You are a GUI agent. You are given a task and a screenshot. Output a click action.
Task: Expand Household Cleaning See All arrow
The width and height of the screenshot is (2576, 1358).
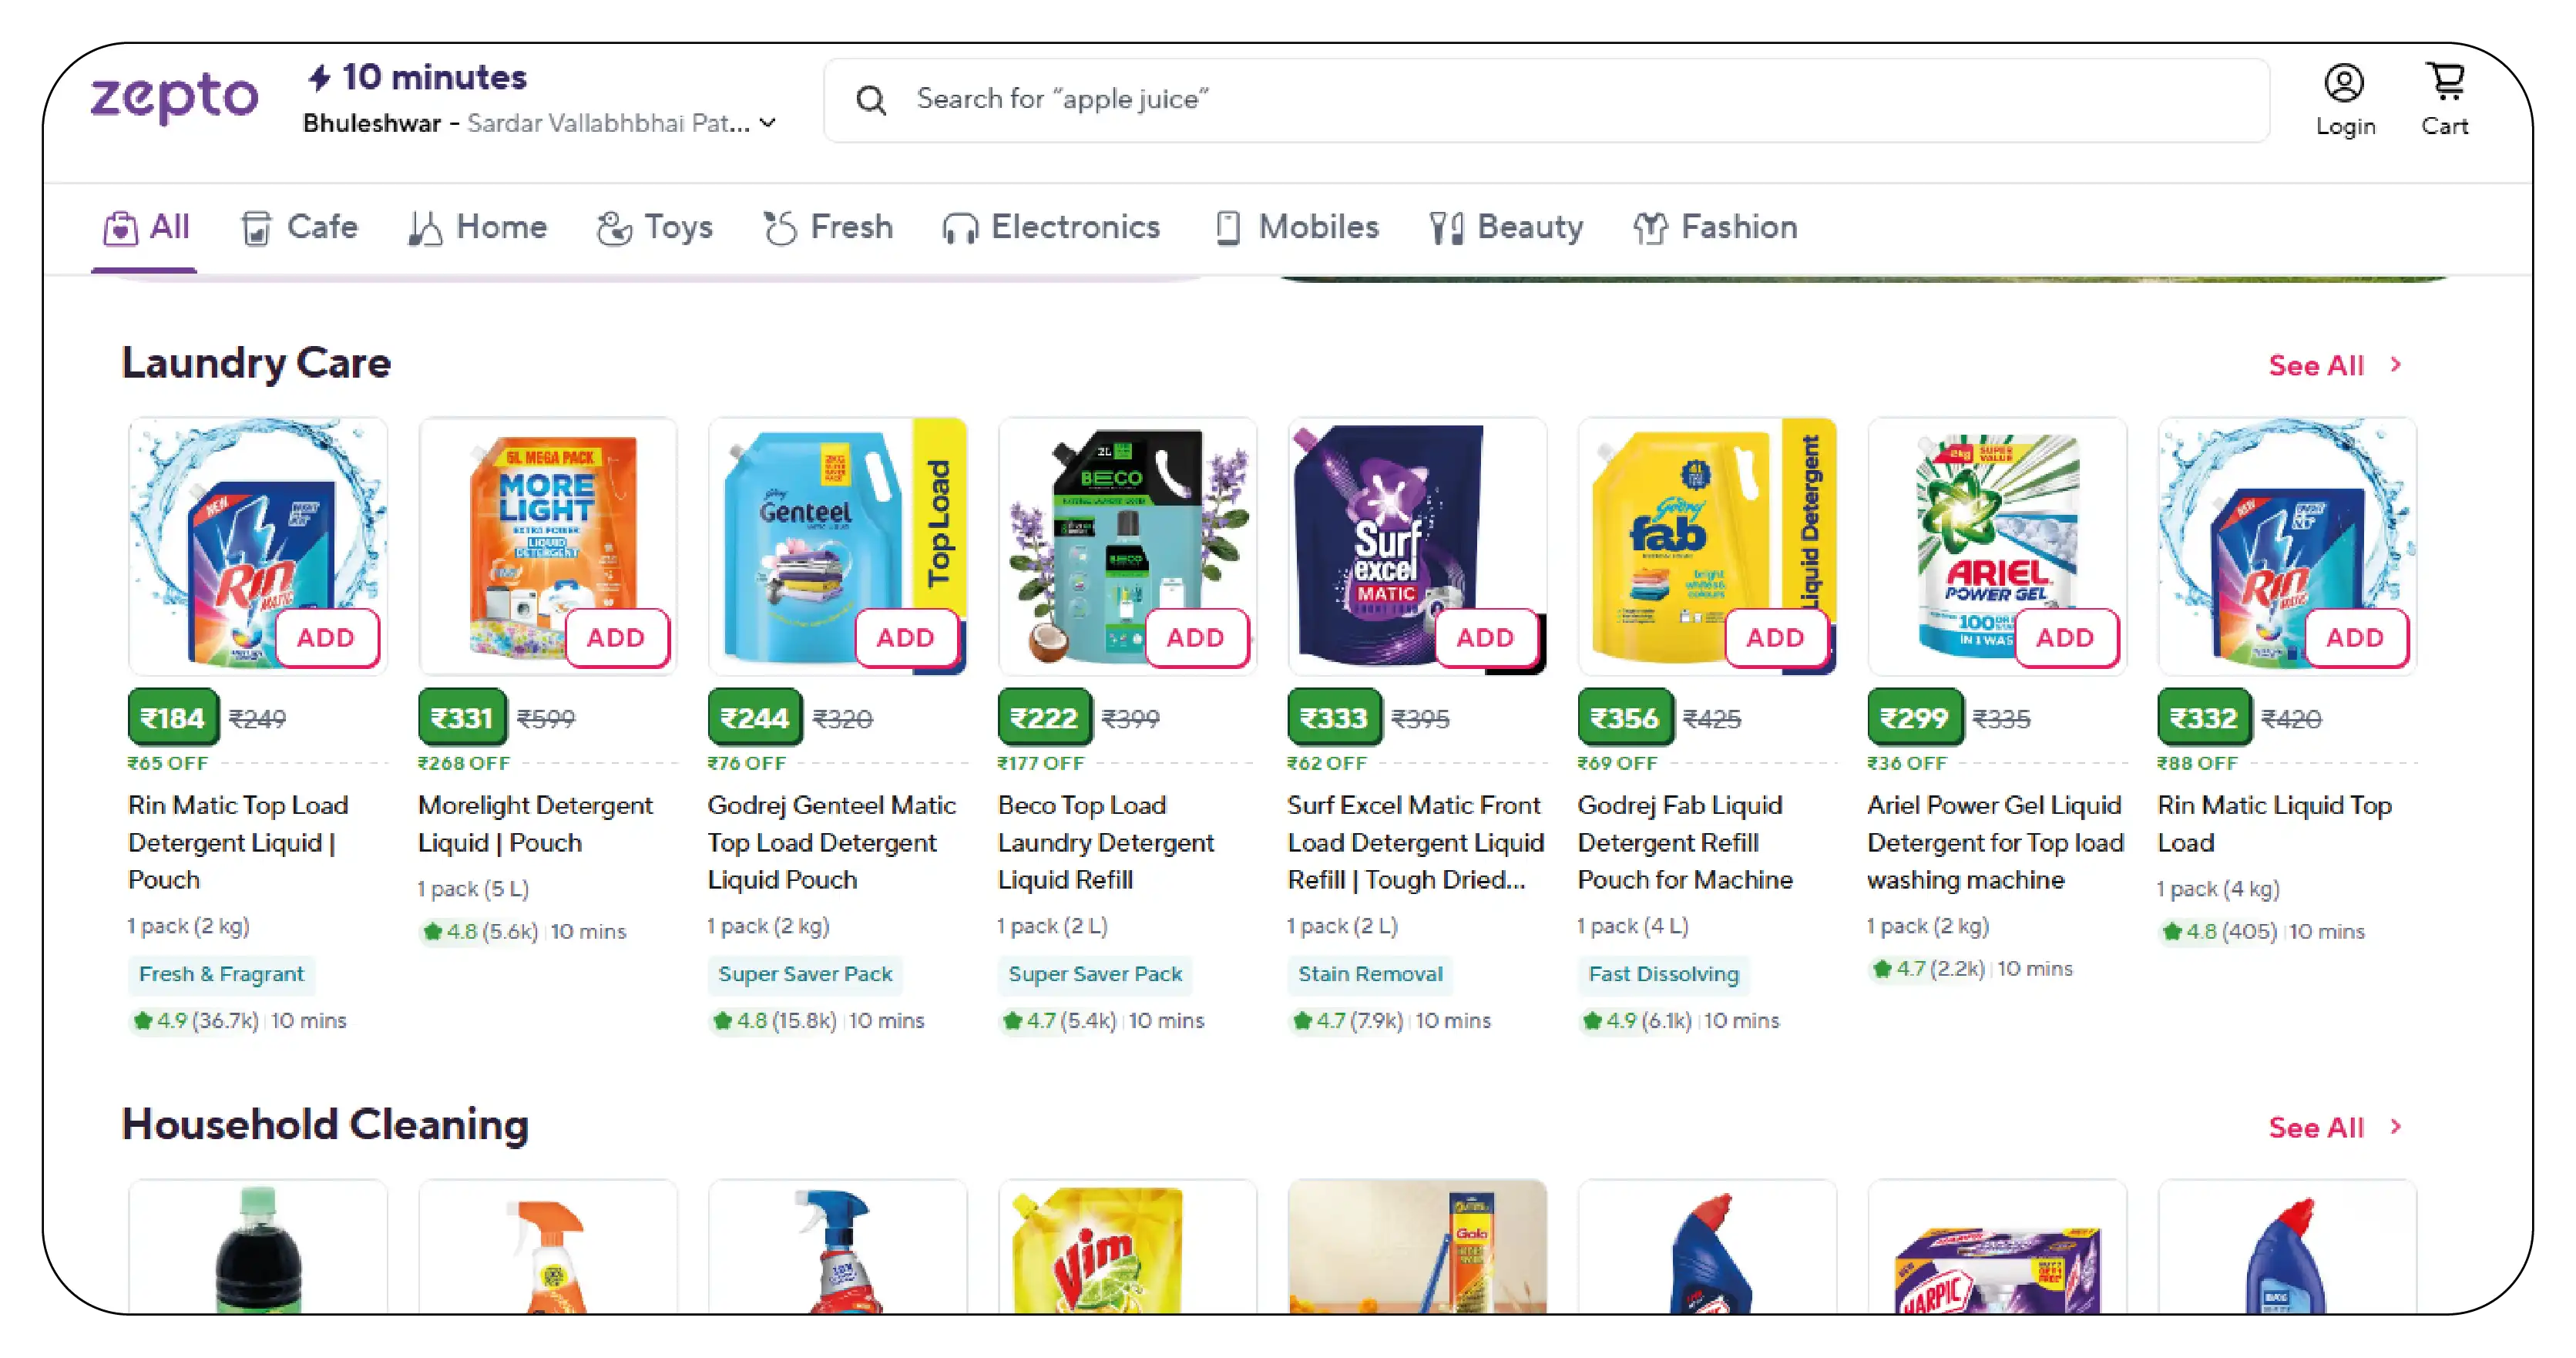[x=2396, y=1127]
